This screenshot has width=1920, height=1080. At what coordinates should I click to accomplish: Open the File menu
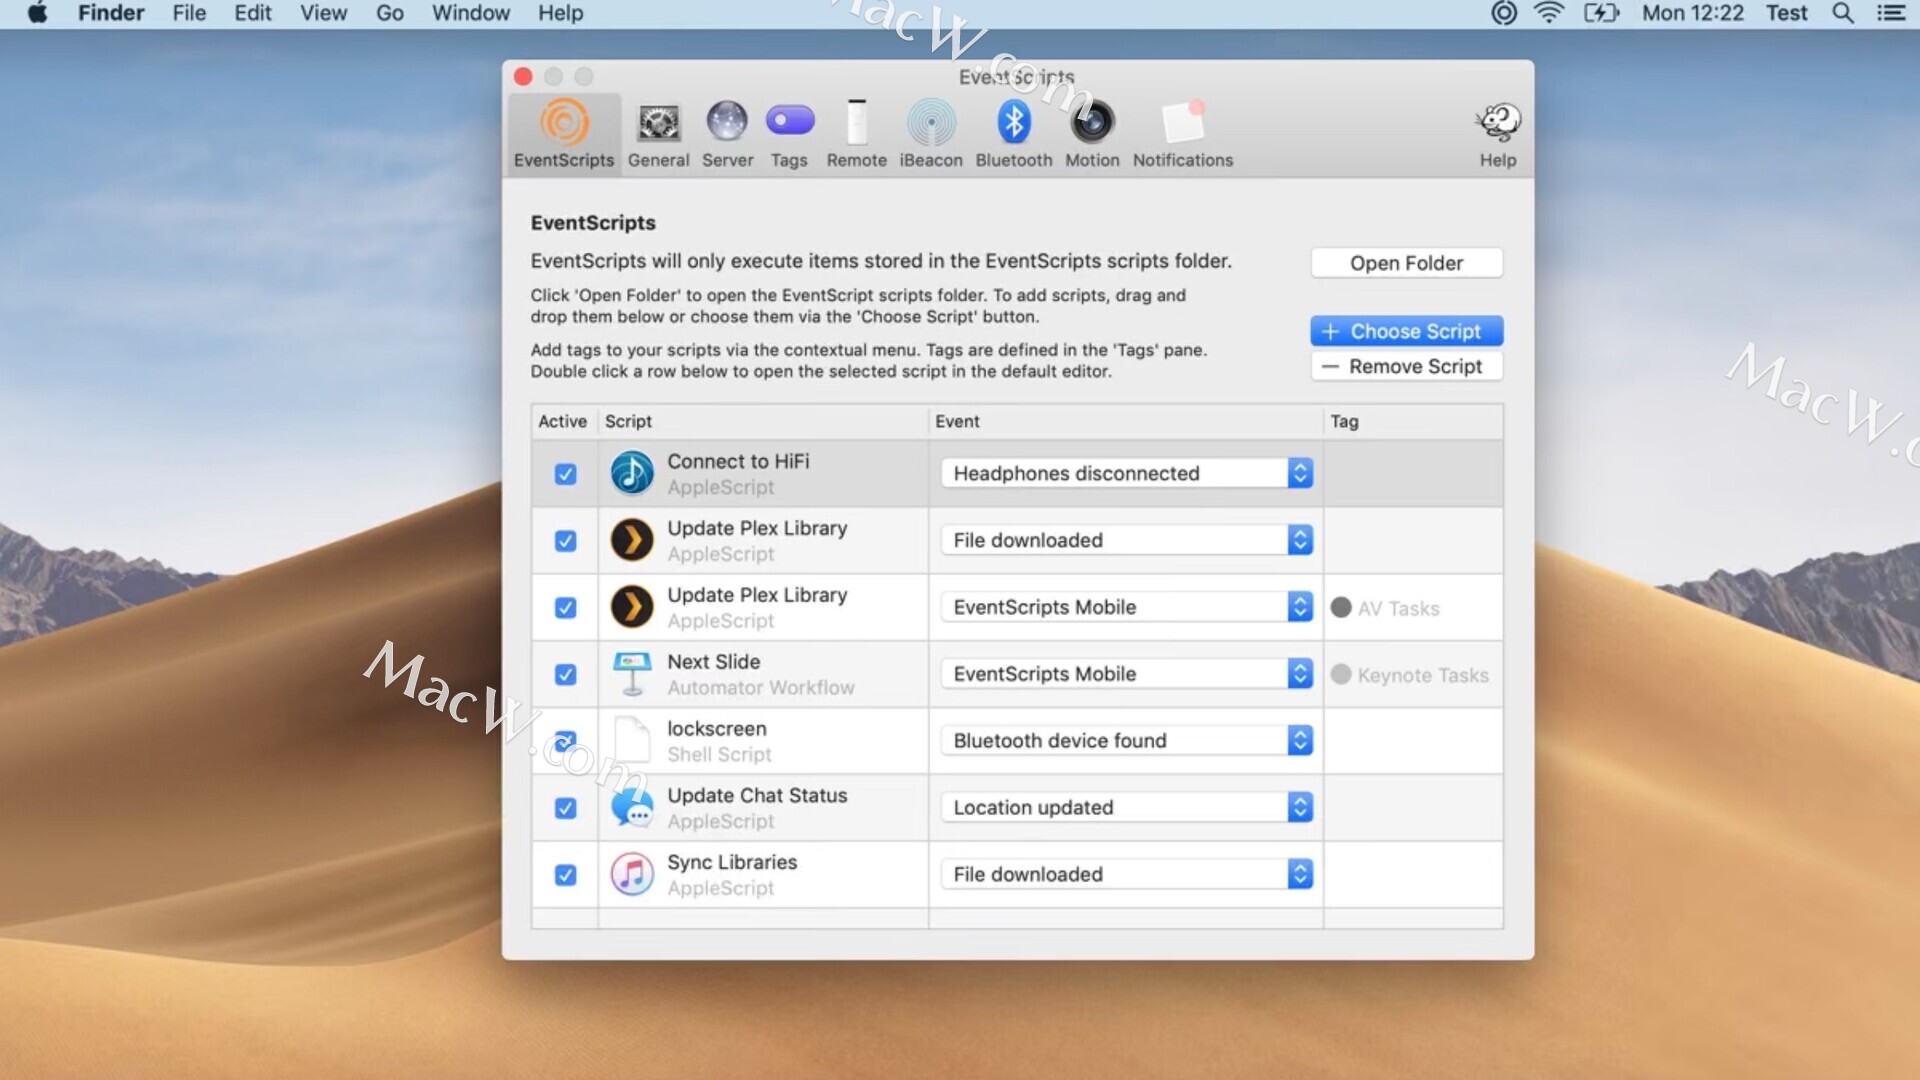[x=189, y=13]
